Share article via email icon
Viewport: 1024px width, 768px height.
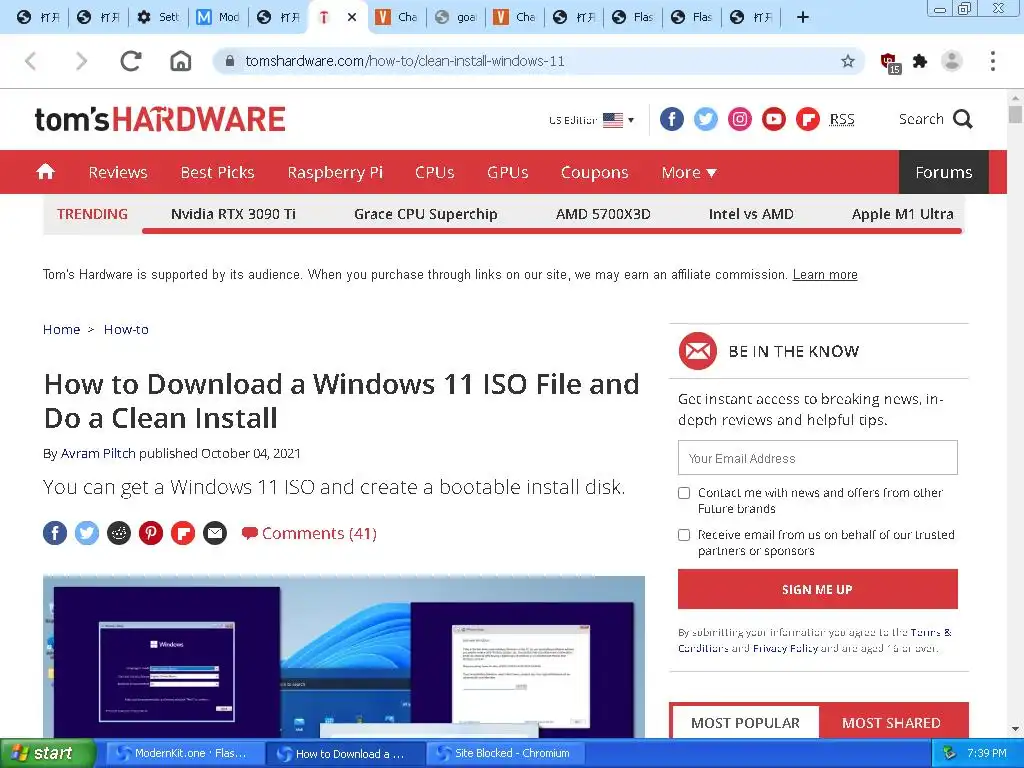pos(215,534)
